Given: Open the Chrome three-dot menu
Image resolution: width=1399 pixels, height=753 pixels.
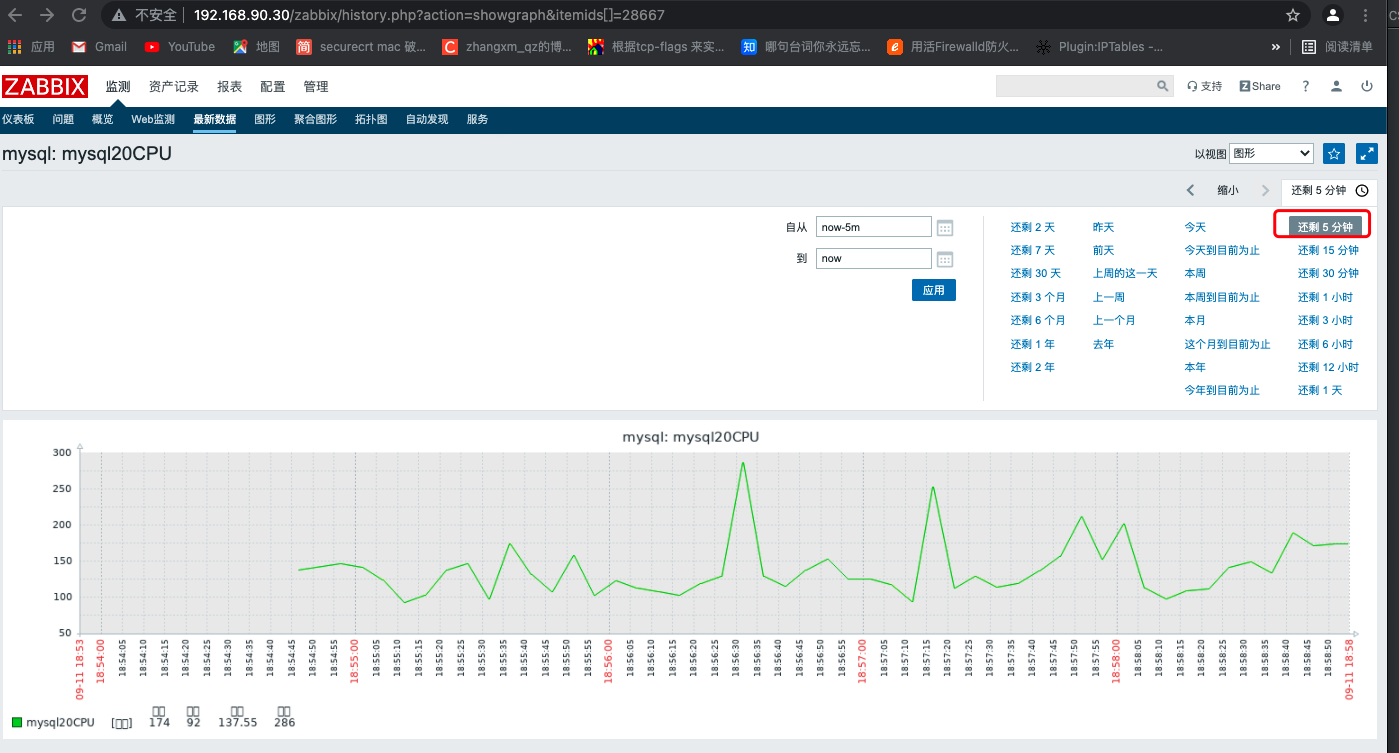Looking at the screenshot, I should pos(1366,15).
